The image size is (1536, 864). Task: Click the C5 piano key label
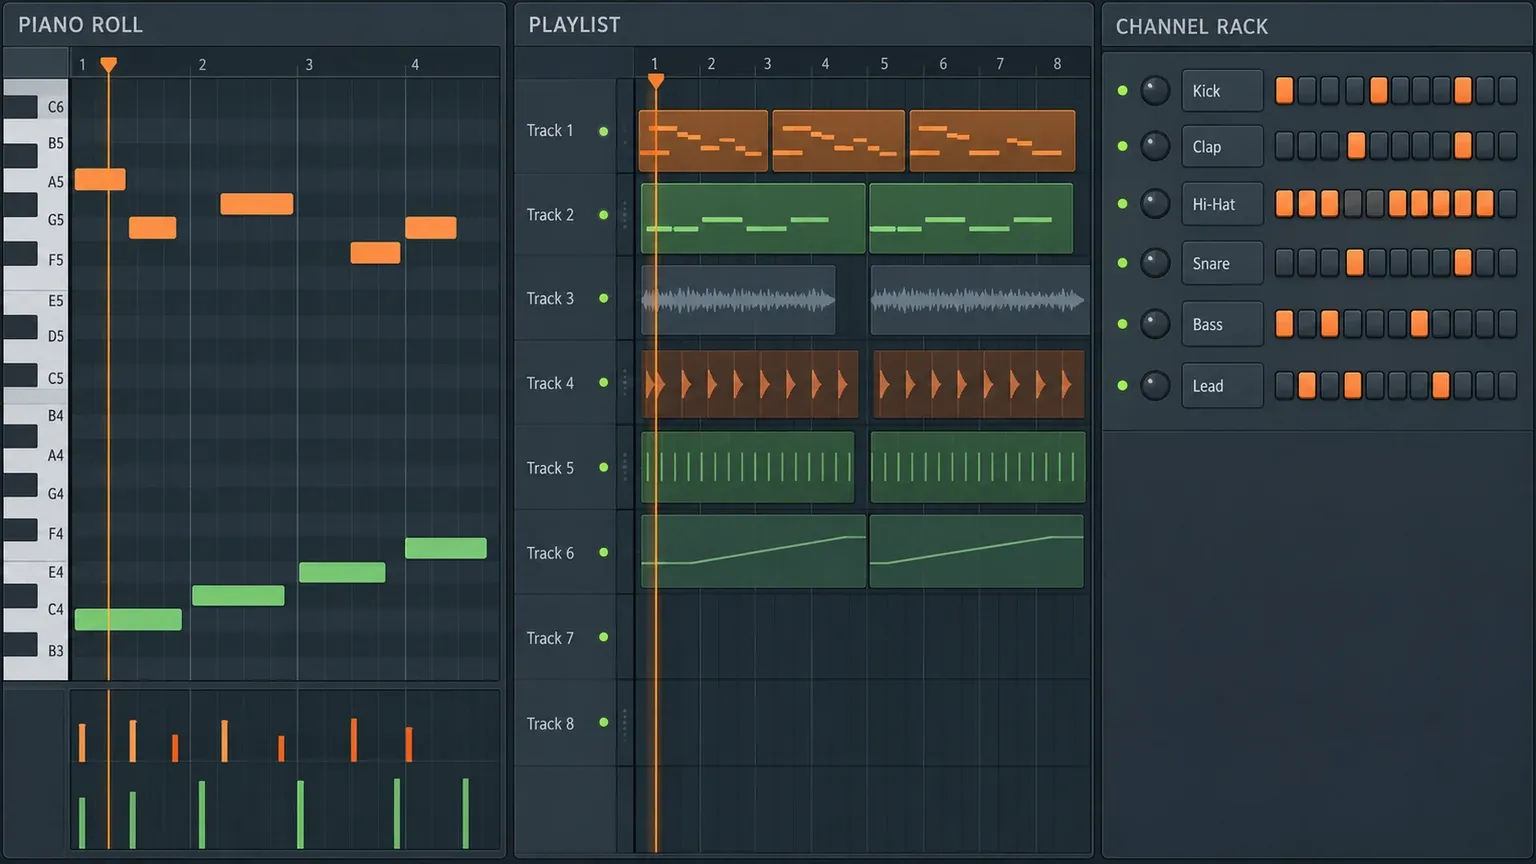tap(56, 378)
